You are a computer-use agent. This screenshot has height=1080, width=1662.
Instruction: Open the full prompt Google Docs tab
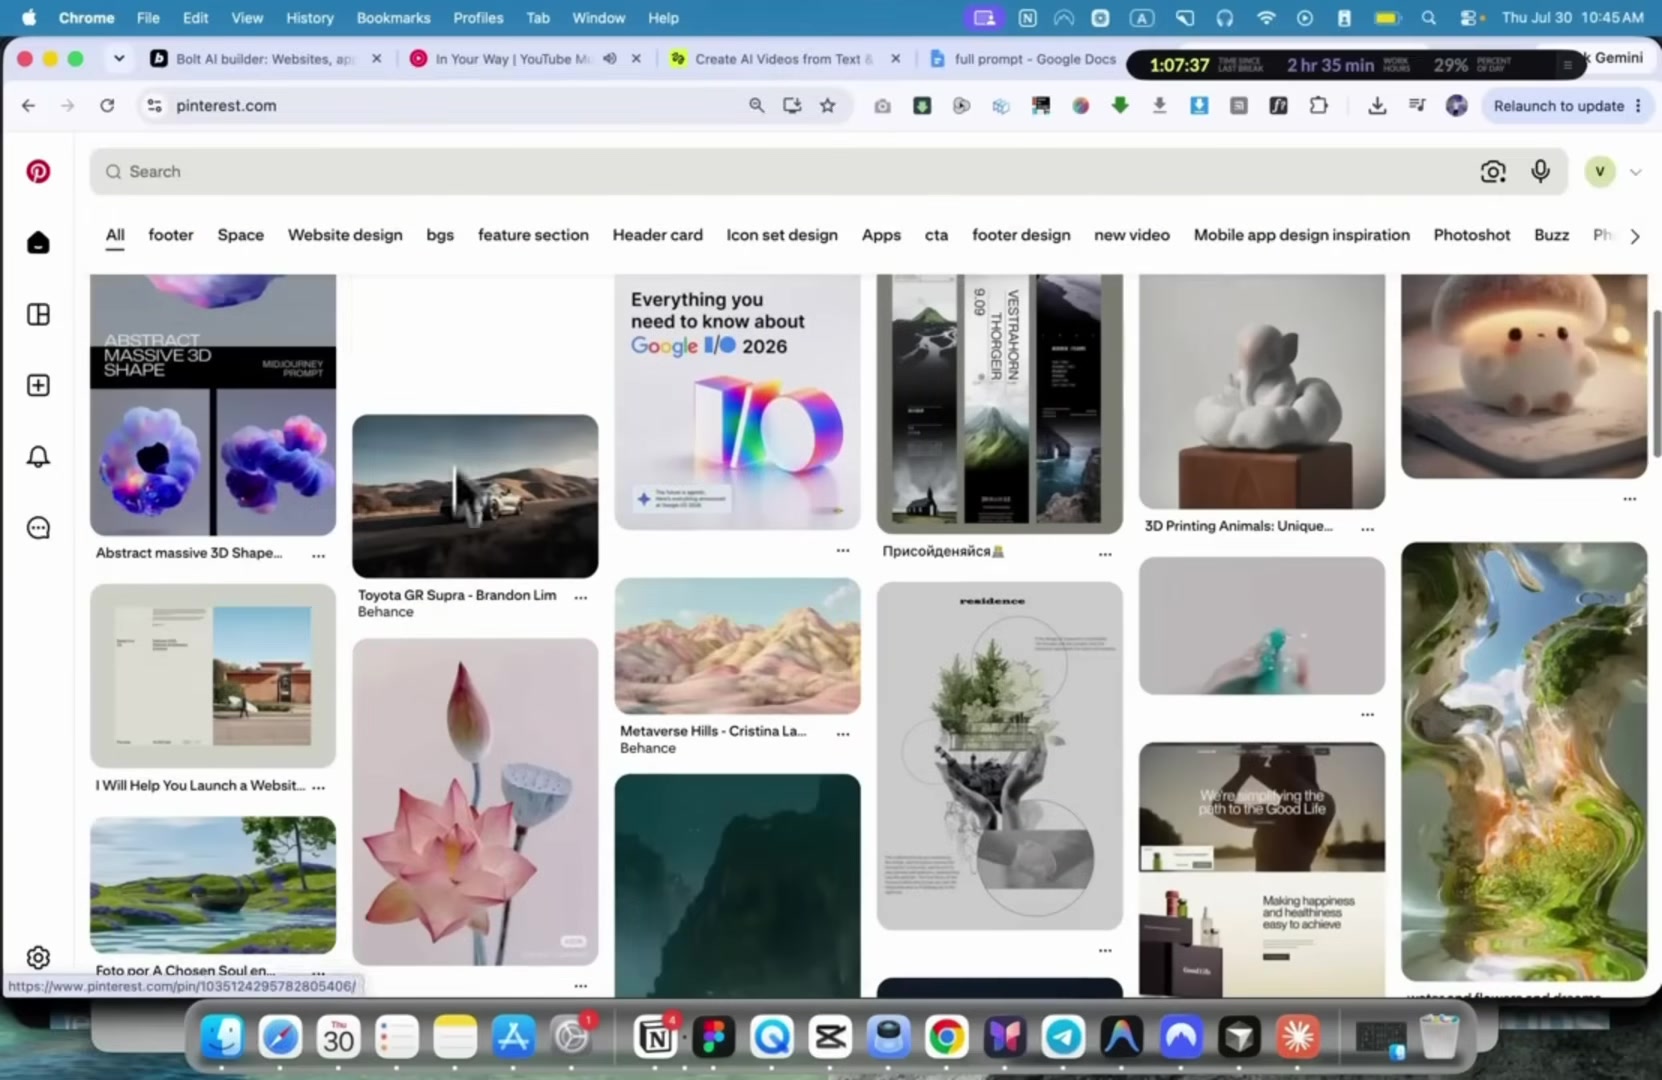click(1022, 59)
